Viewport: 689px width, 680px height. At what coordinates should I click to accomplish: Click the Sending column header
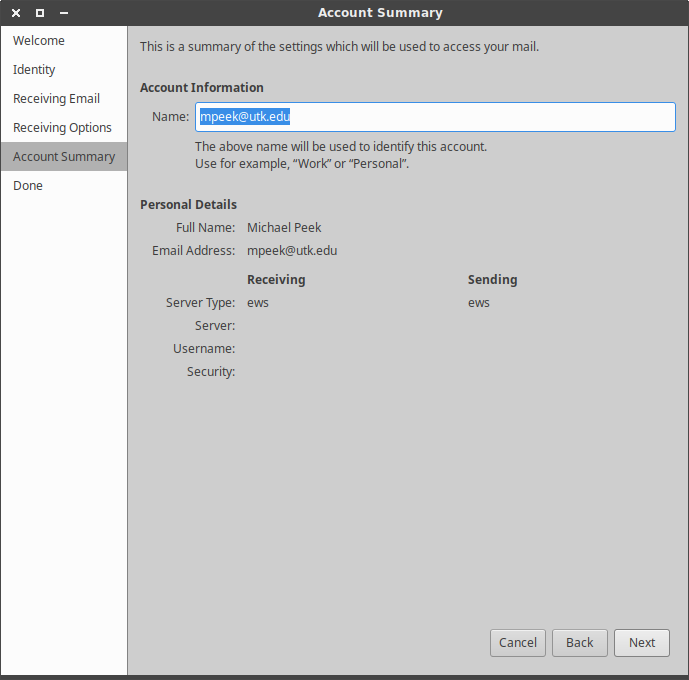[492, 280]
